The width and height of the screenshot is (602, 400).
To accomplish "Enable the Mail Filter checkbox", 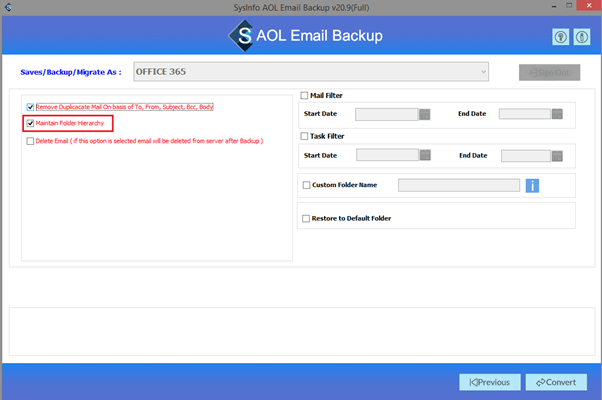I will coord(305,96).
